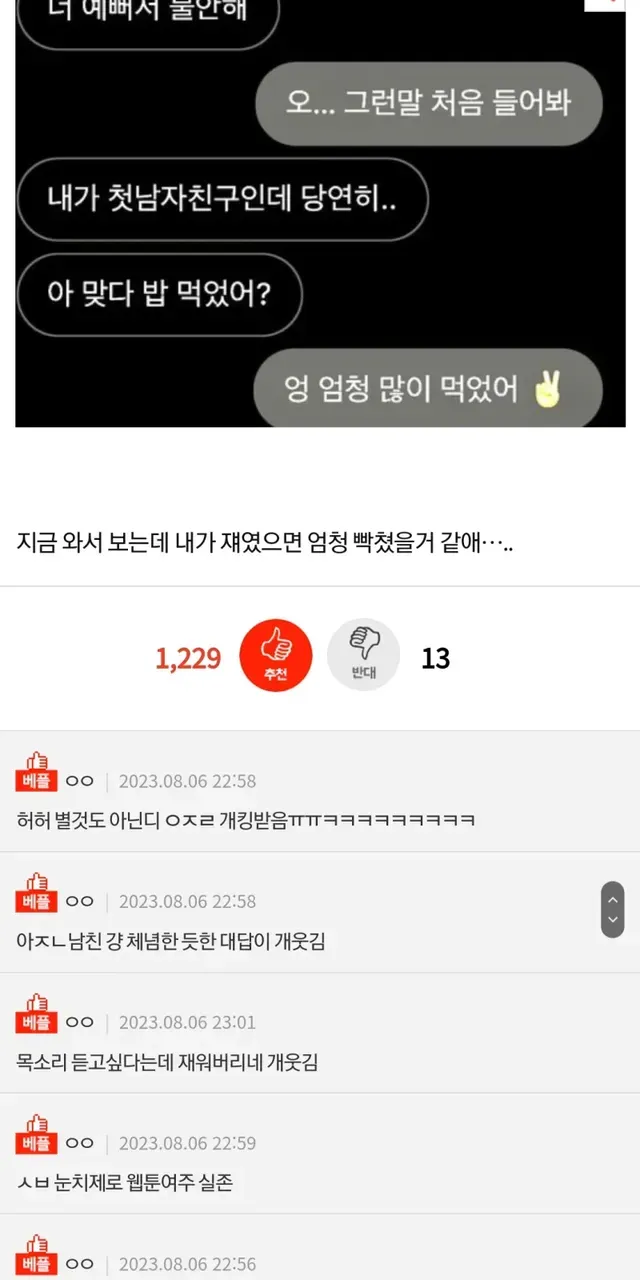Click the up arrow on the floating scroll control
The image size is (640, 1280).
point(613,898)
